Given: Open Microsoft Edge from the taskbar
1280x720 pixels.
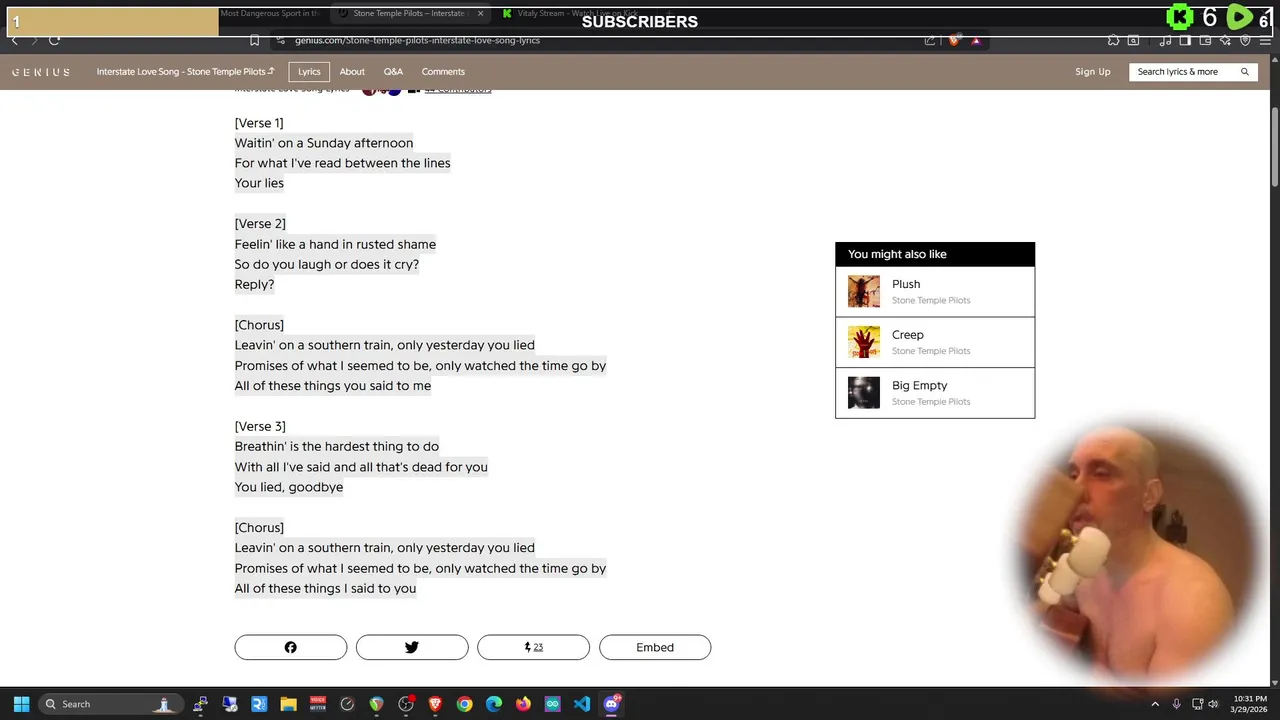Looking at the screenshot, I should pyautogui.click(x=494, y=704).
